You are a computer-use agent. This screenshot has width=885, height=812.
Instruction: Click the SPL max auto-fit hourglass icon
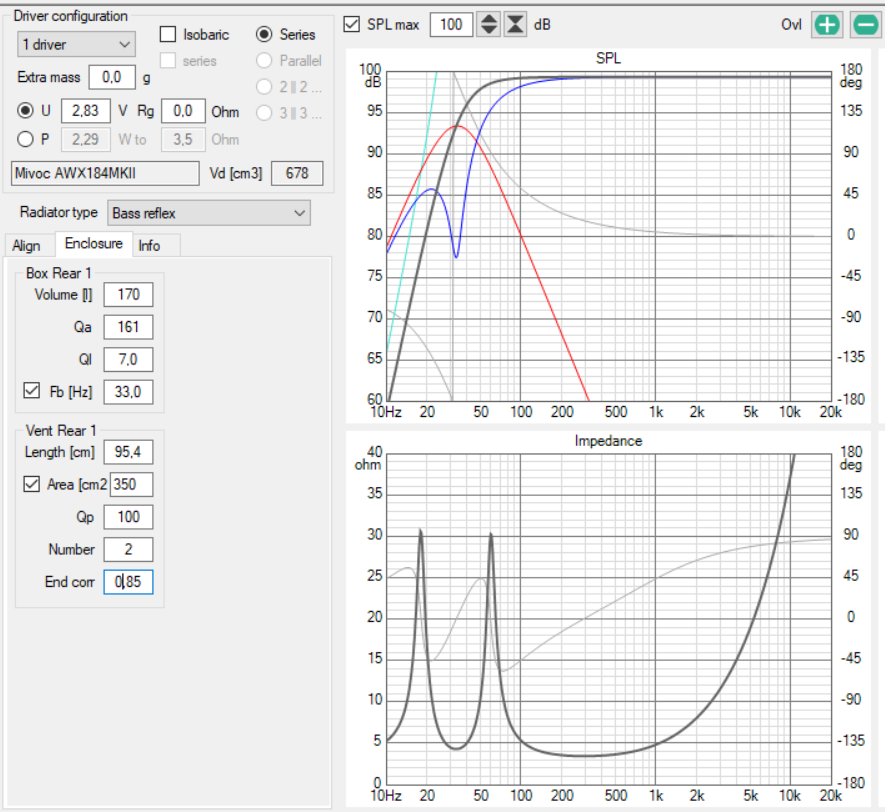(x=514, y=24)
